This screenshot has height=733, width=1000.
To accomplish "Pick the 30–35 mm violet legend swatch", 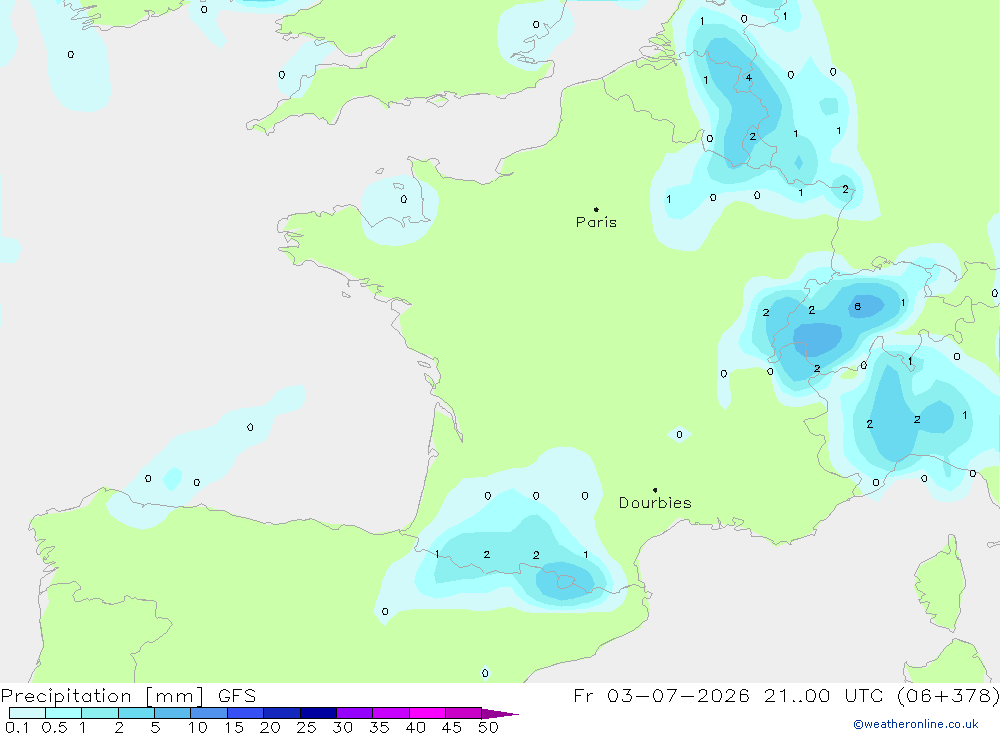I will [x=354, y=713].
